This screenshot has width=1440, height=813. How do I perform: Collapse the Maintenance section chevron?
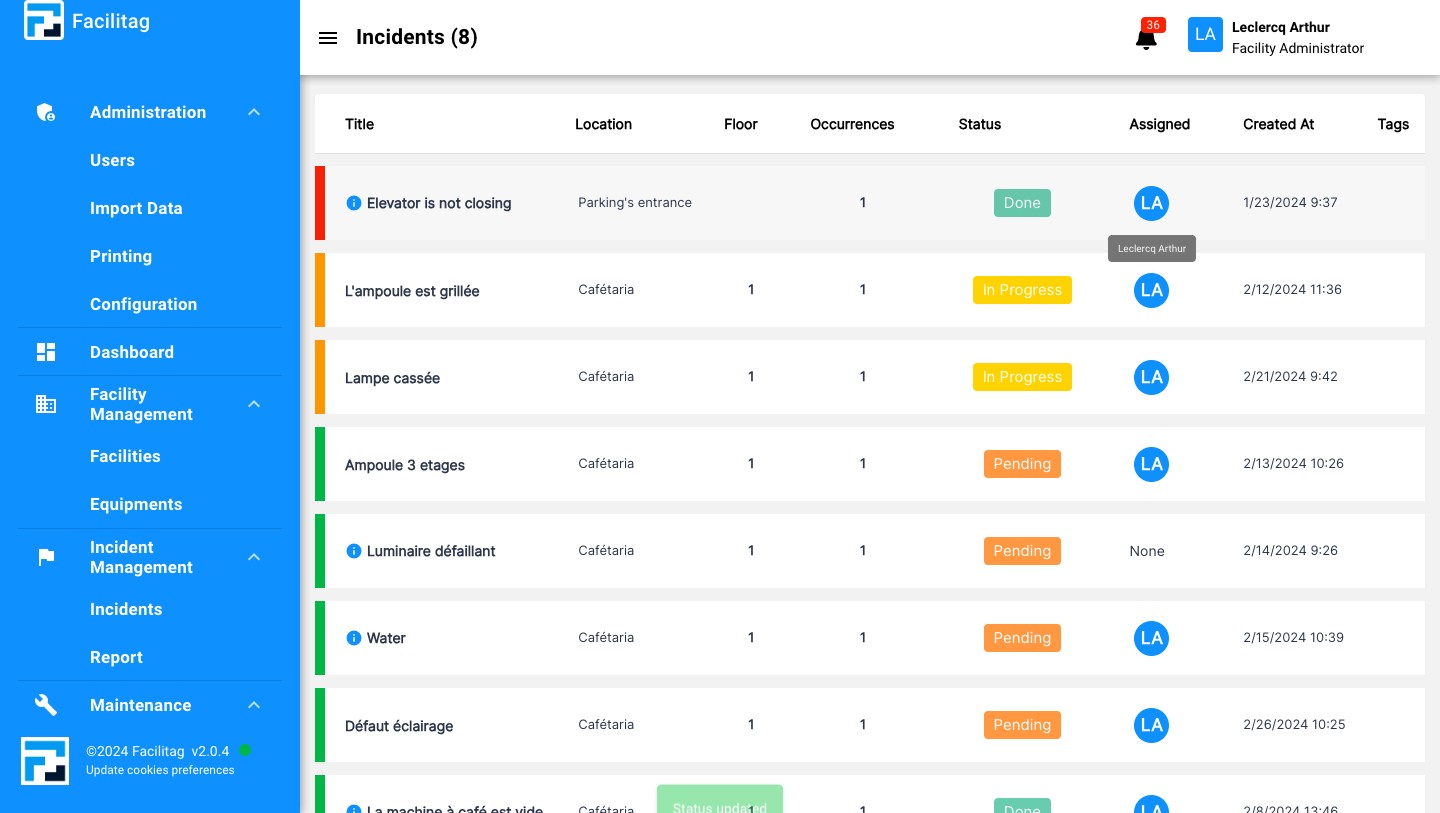[254, 705]
